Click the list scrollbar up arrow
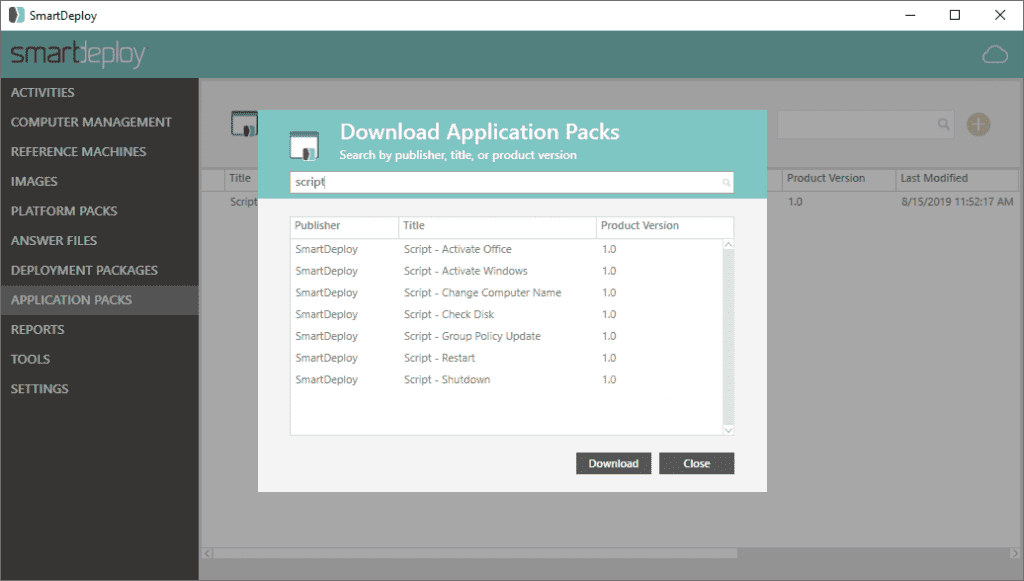 click(728, 244)
